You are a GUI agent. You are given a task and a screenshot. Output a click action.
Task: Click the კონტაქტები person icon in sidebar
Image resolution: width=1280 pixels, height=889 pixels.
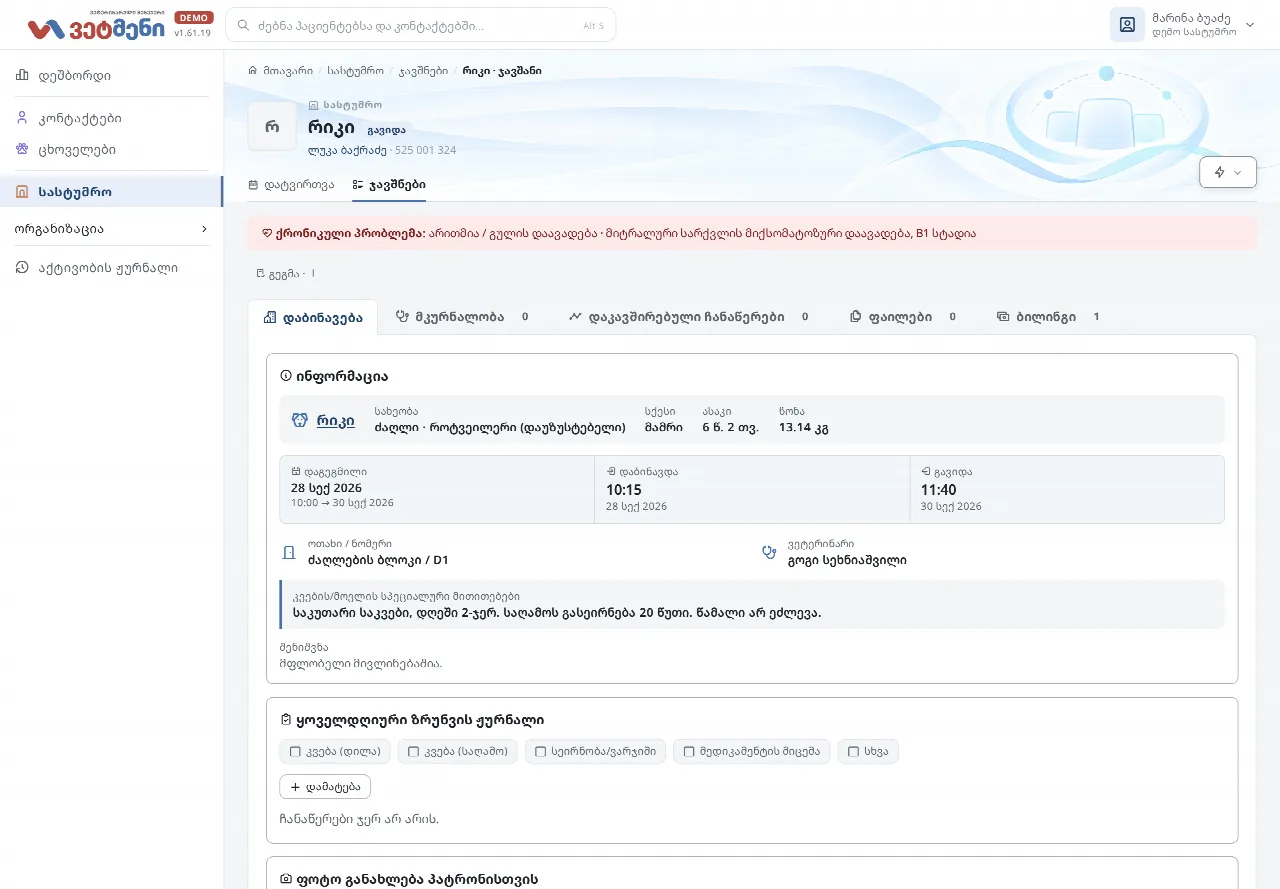pos(22,118)
